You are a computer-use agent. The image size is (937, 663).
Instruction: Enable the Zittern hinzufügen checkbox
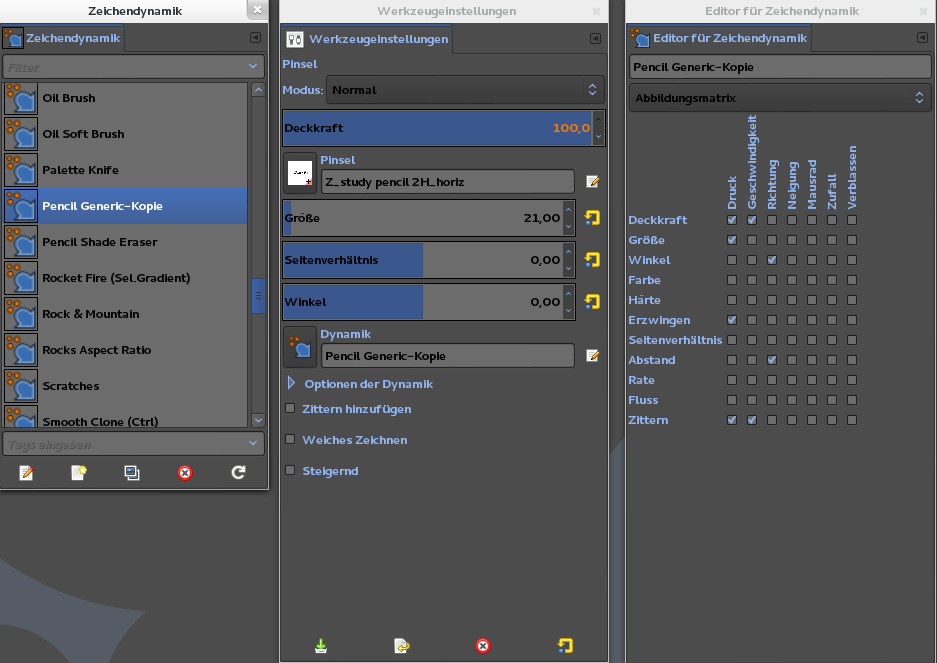pyautogui.click(x=290, y=408)
